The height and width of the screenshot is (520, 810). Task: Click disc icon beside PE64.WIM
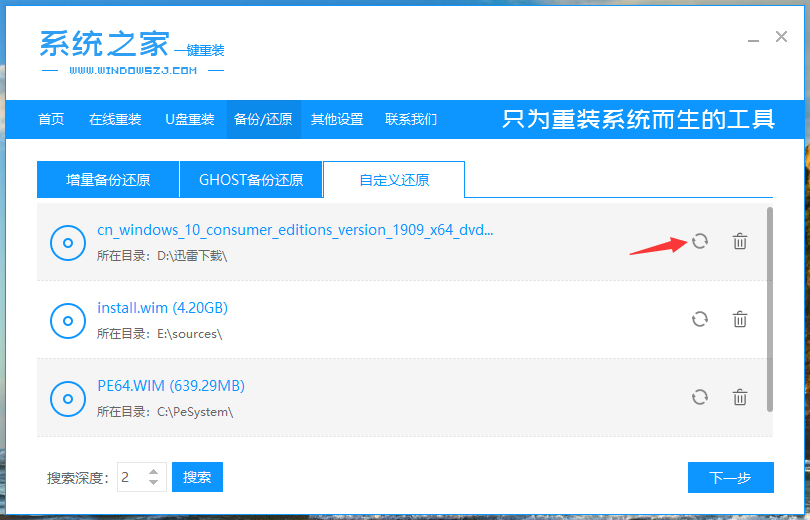tap(68, 398)
